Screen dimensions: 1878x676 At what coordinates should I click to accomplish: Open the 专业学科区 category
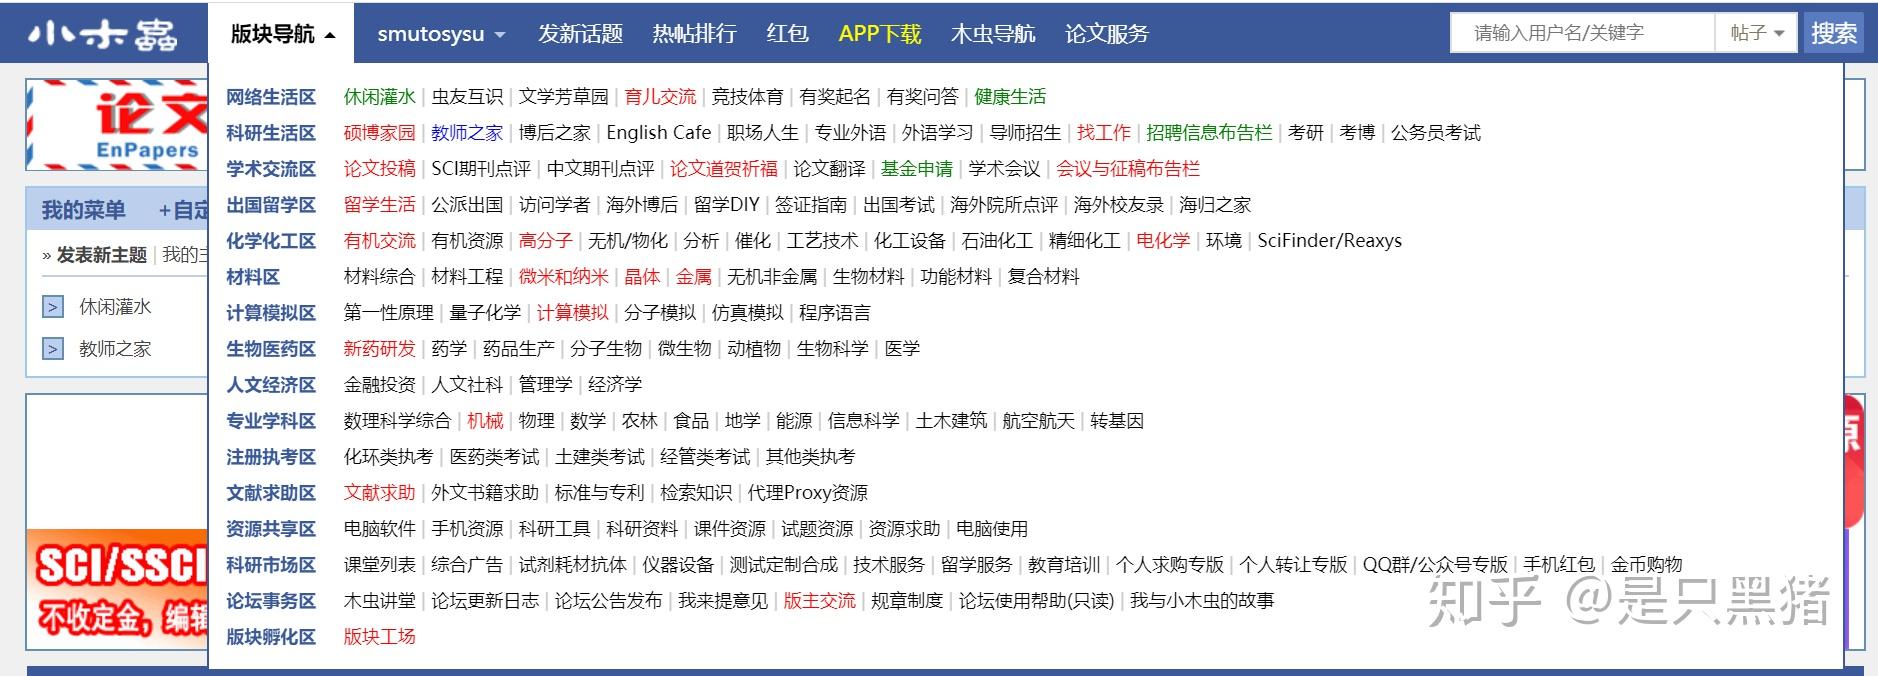pos(271,421)
